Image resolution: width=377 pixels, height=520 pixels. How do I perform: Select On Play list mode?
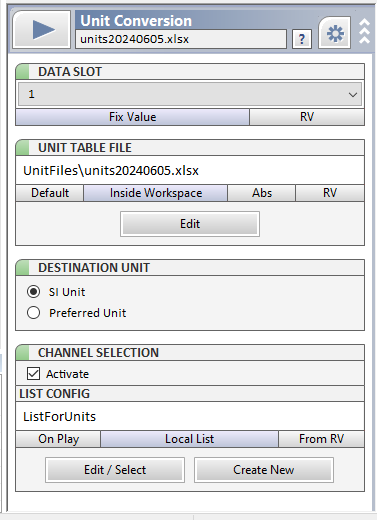tap(58, 439)
